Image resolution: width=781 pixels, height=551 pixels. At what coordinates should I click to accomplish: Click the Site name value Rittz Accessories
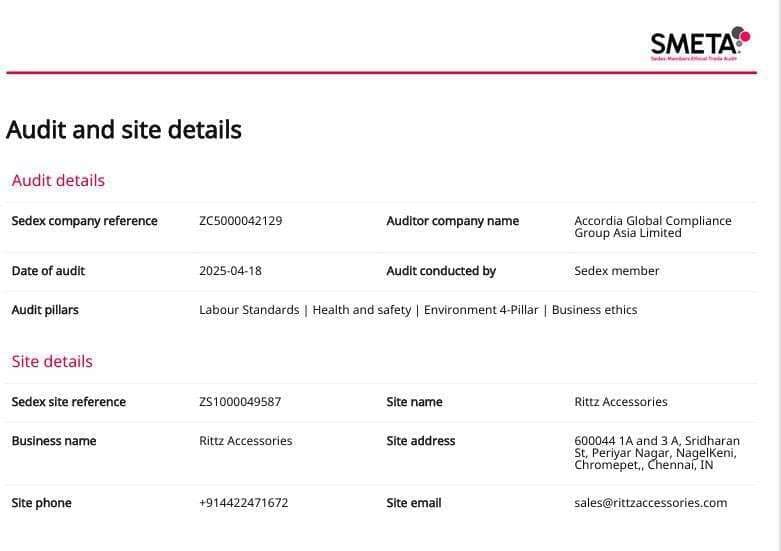tap(621, 402)
